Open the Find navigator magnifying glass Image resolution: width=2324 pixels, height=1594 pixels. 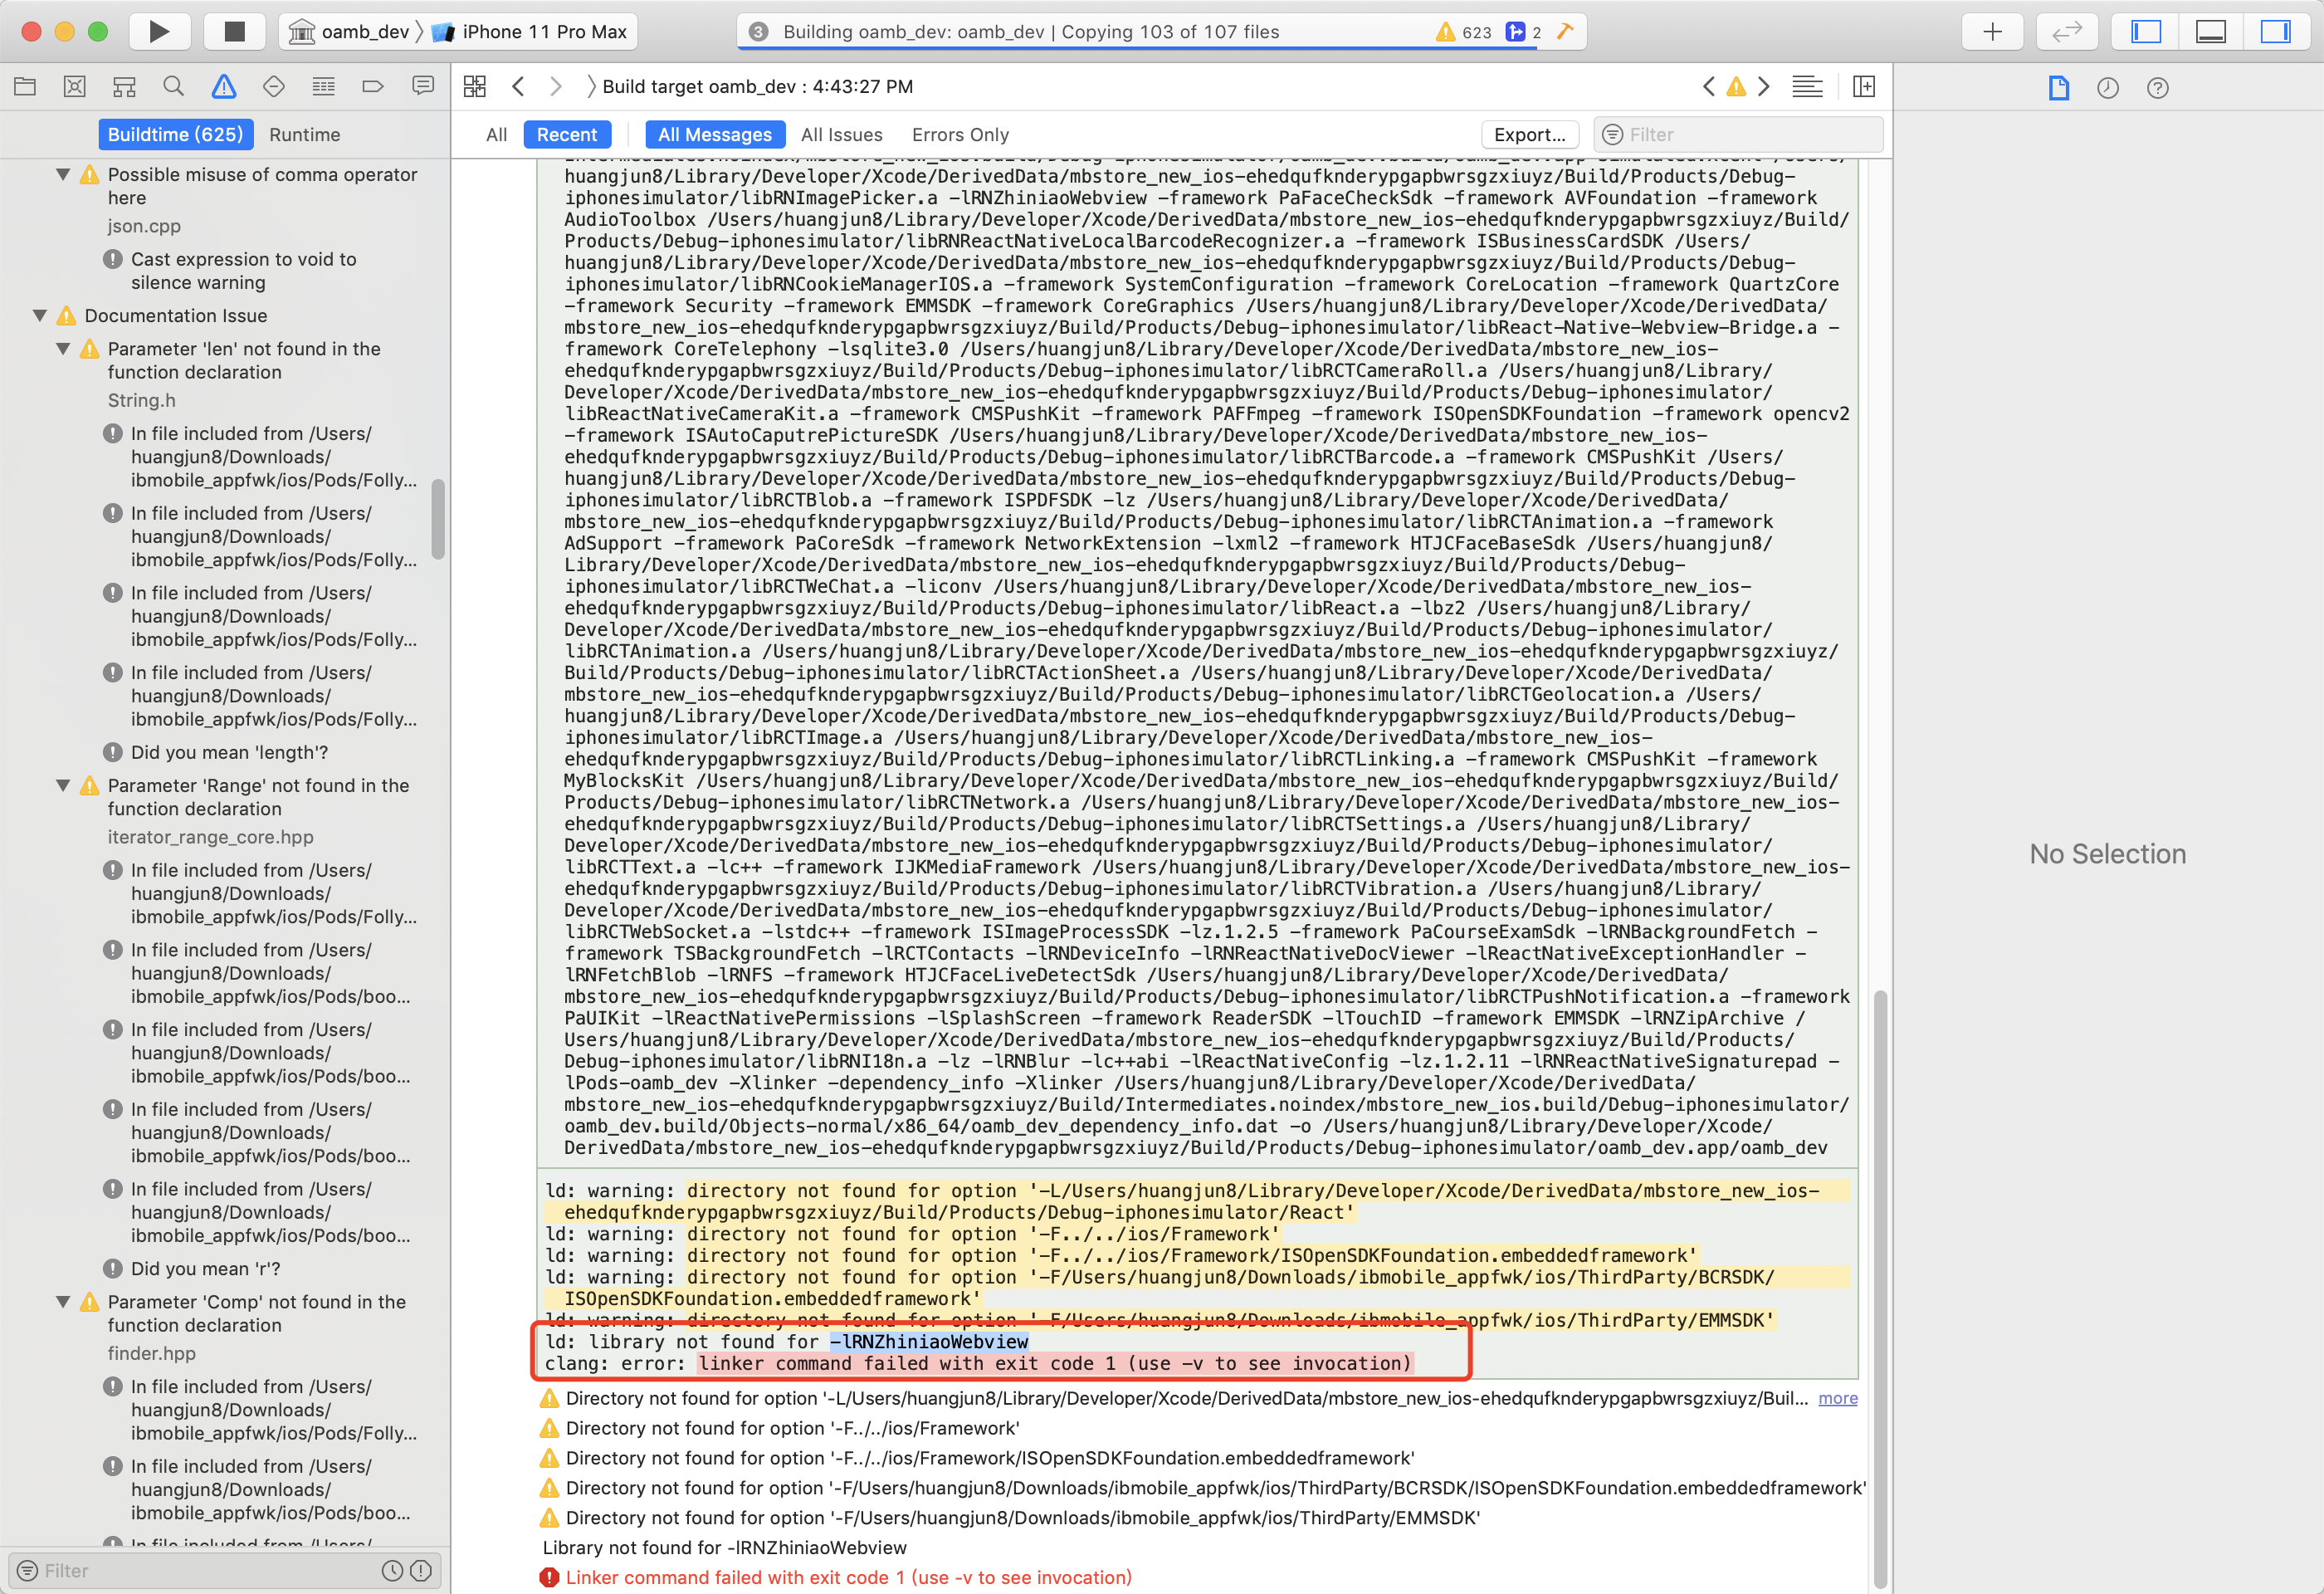[x=173, y=86]
